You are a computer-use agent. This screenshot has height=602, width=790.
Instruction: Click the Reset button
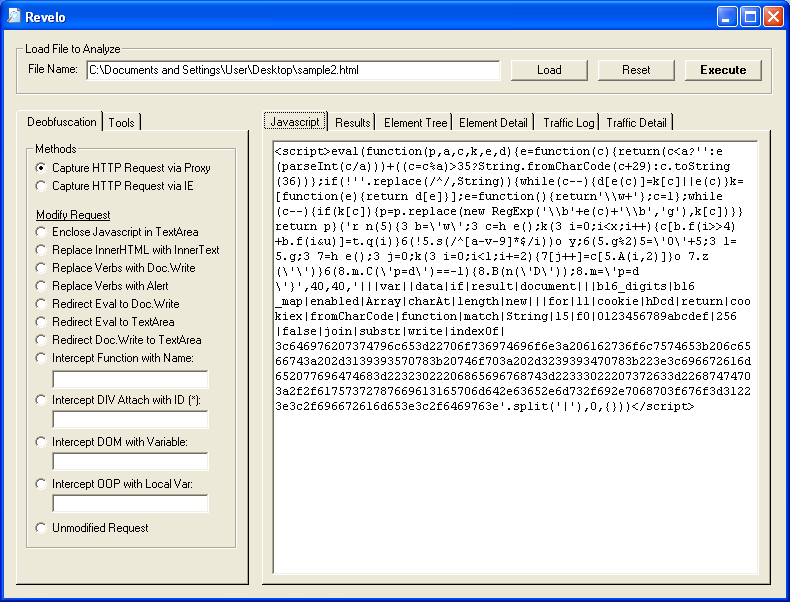point(636,70)
